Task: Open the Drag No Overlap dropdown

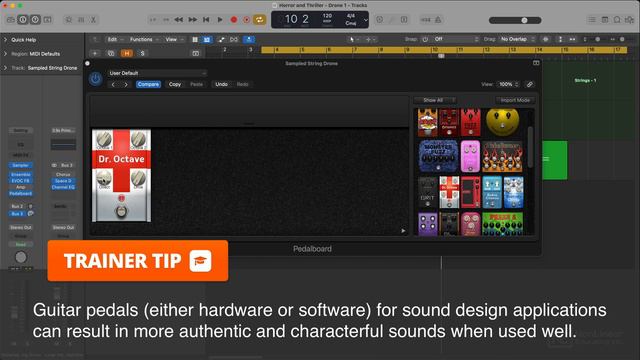Action: click(x=518, y=39)
